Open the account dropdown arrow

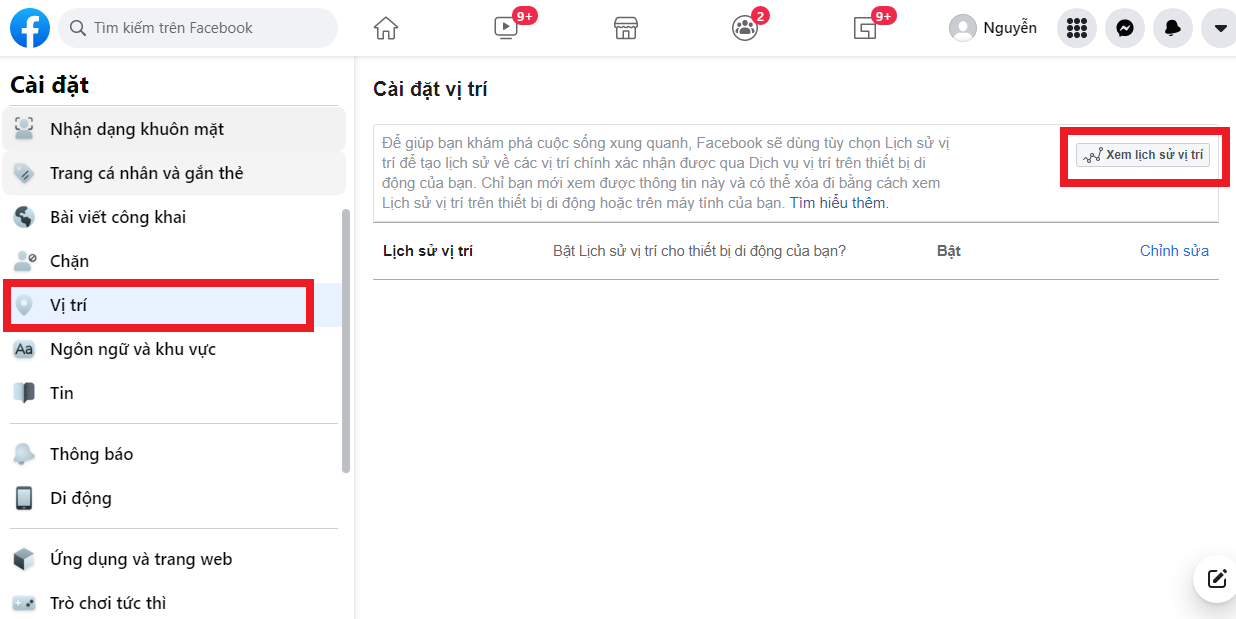tap(1218, 28)
